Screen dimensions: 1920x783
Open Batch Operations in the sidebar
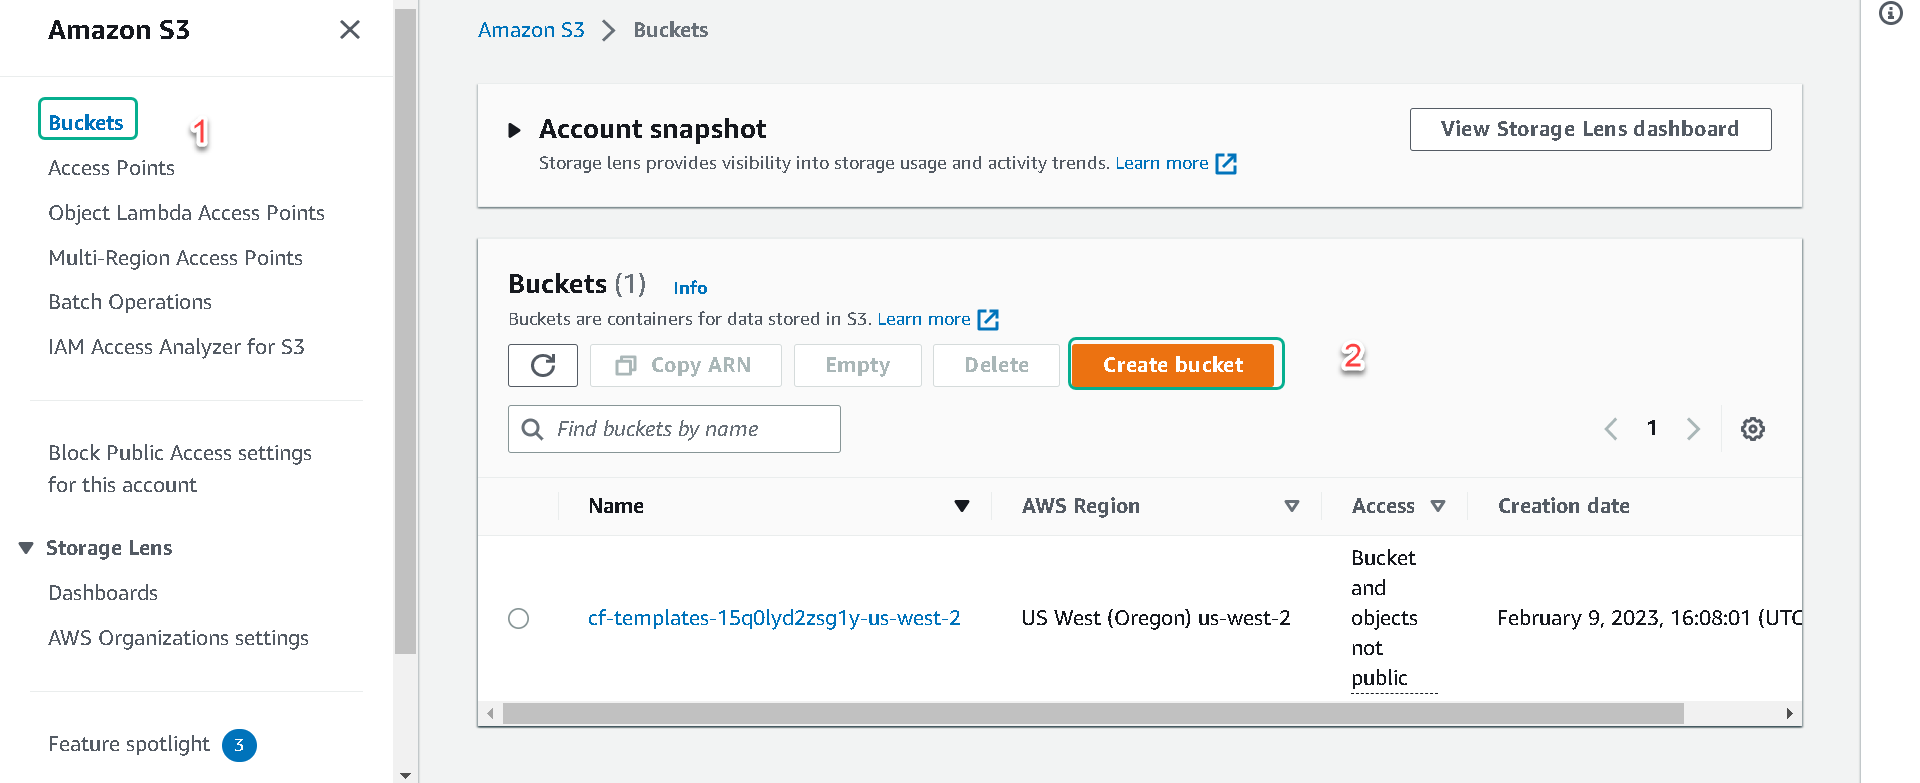(x=130, y=302)
